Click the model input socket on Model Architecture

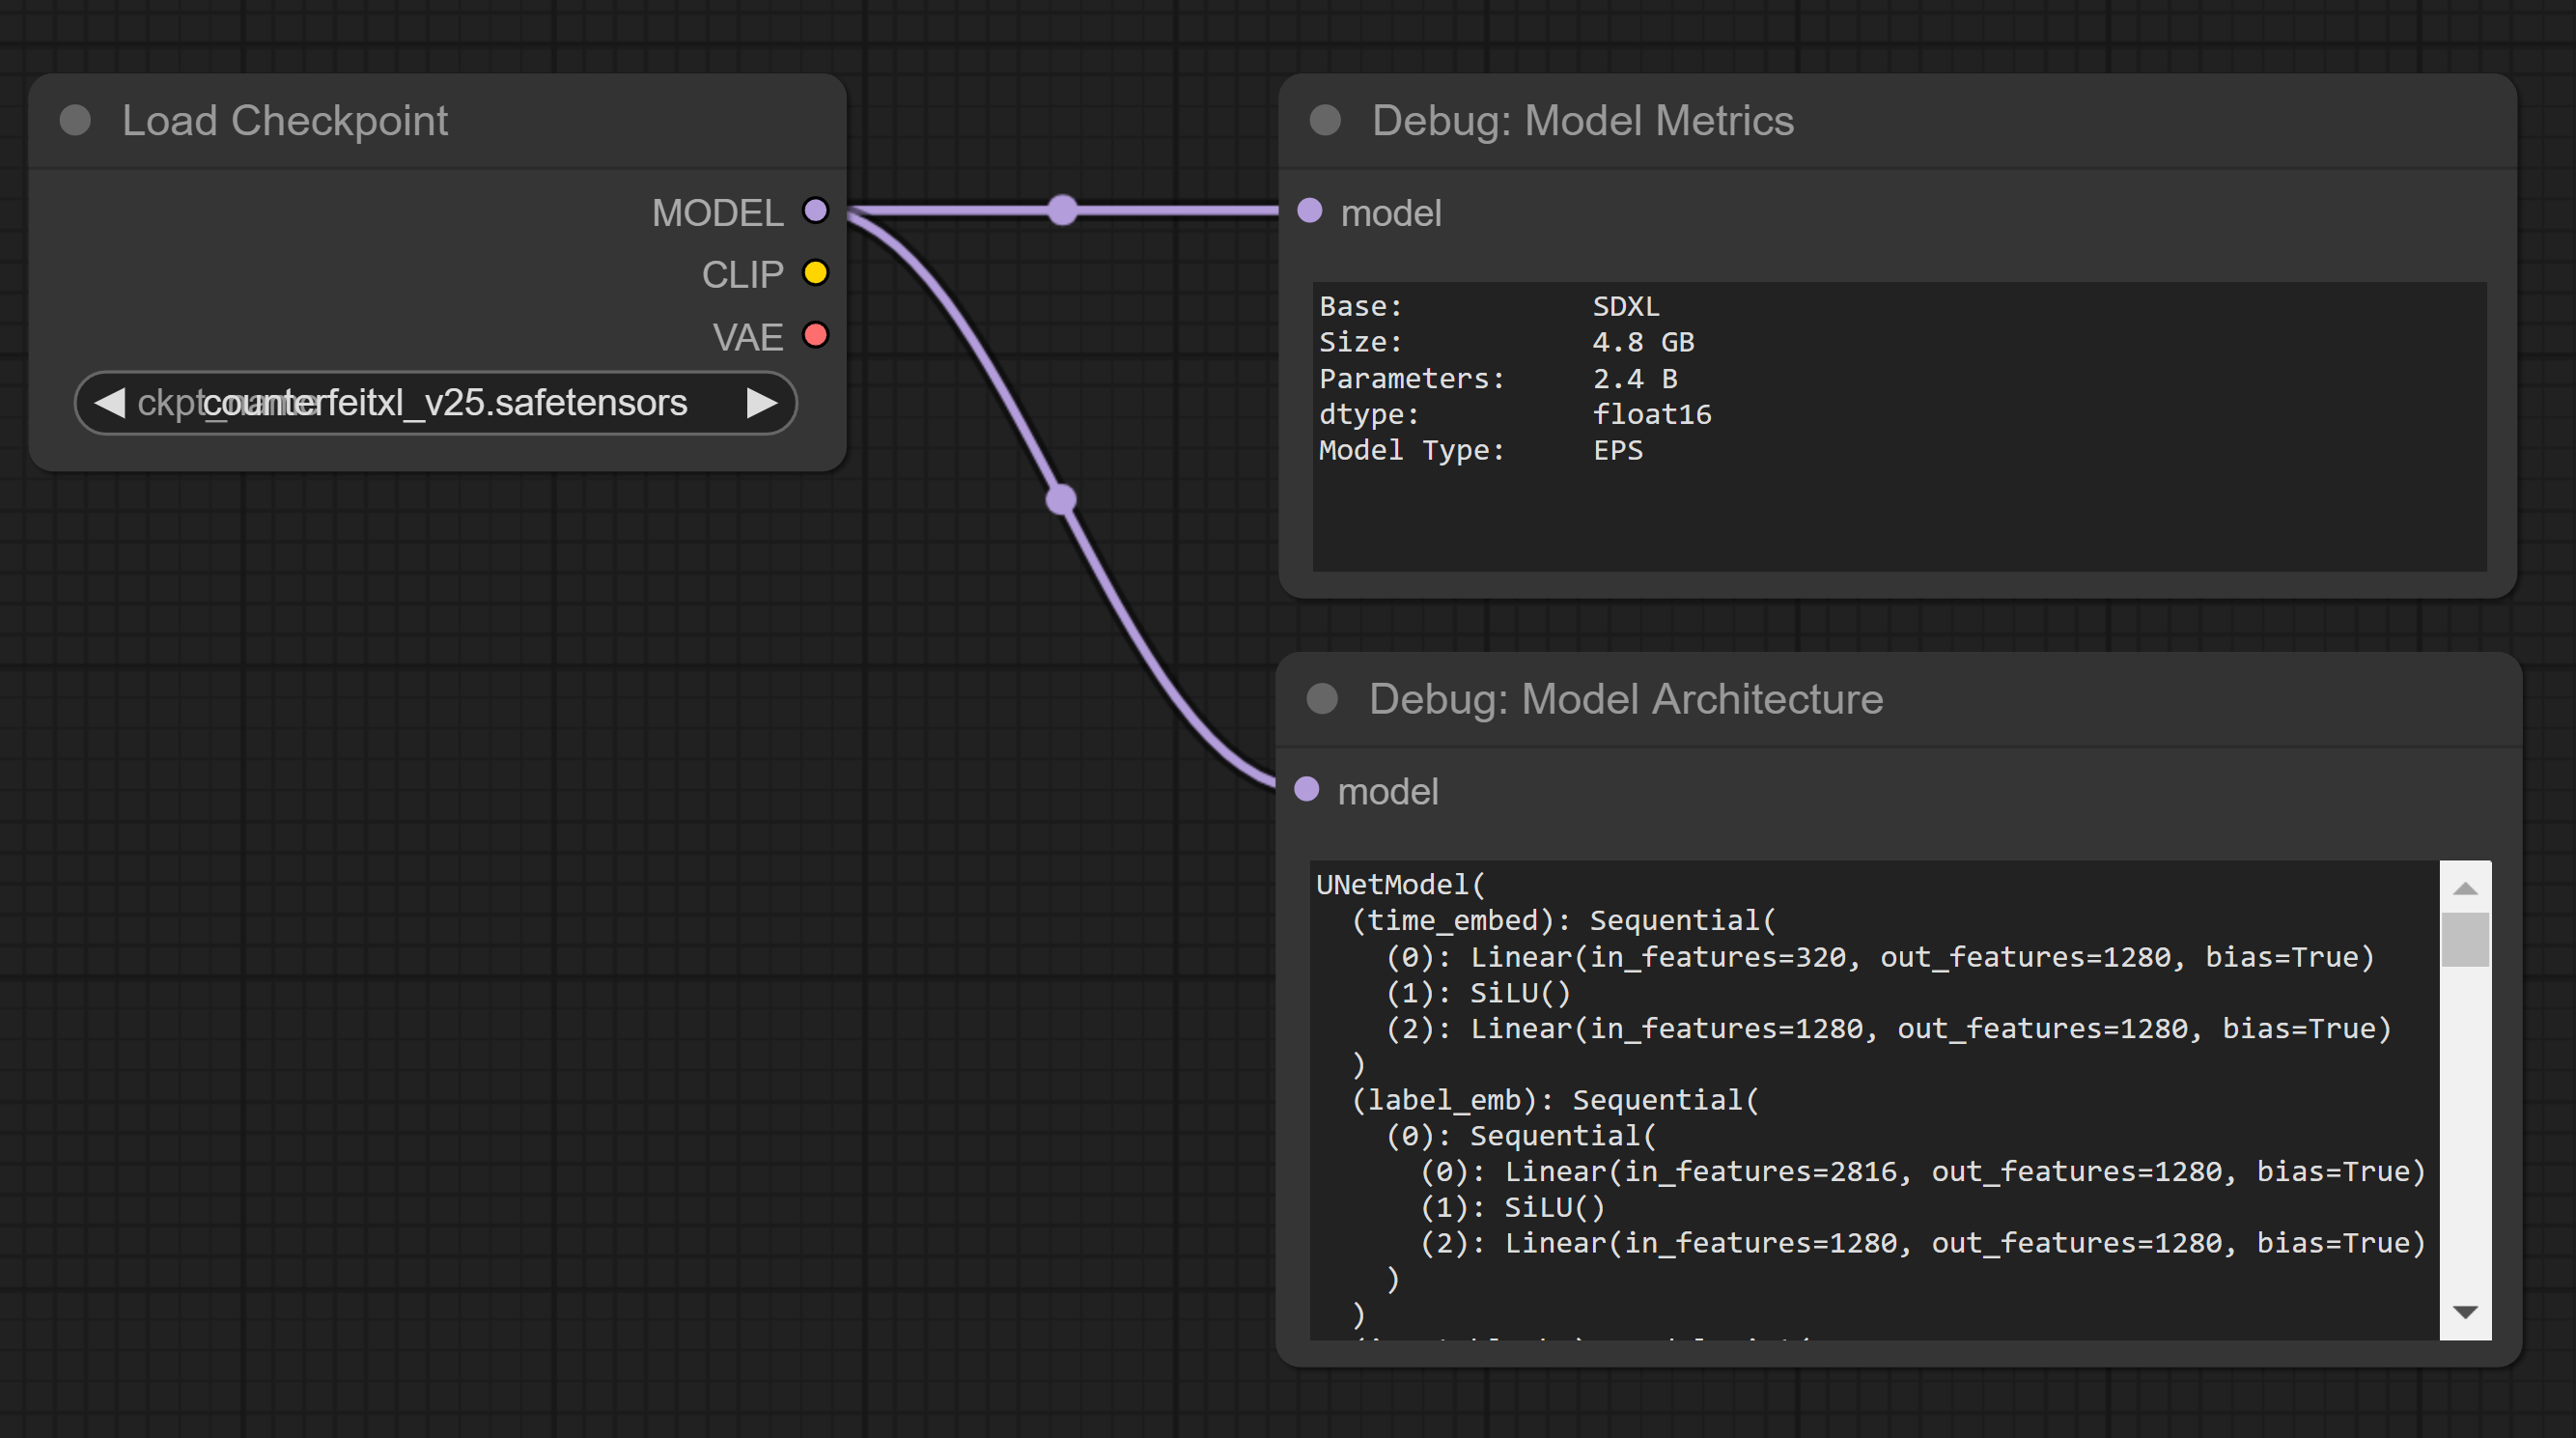(1306, 789)
